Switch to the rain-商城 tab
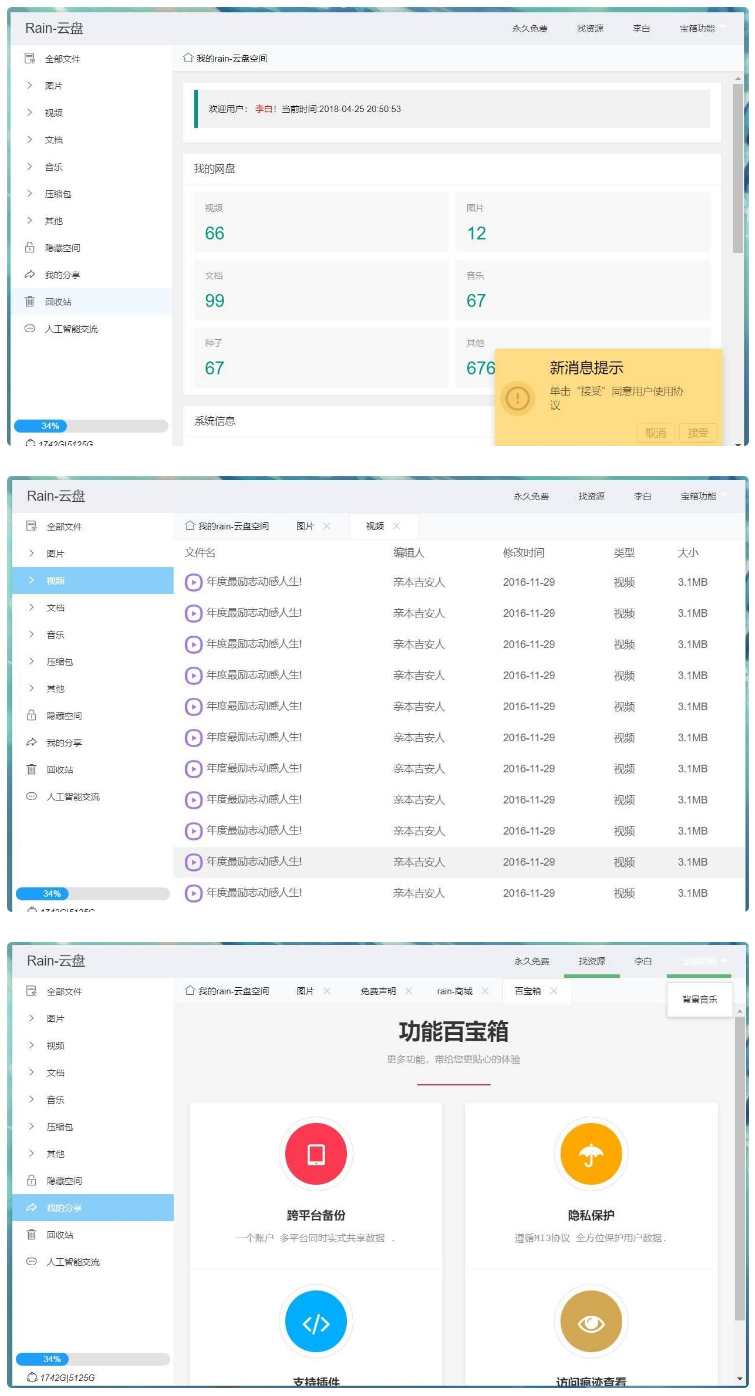Viewport: 755px width, 1396px height. point(454,991)
